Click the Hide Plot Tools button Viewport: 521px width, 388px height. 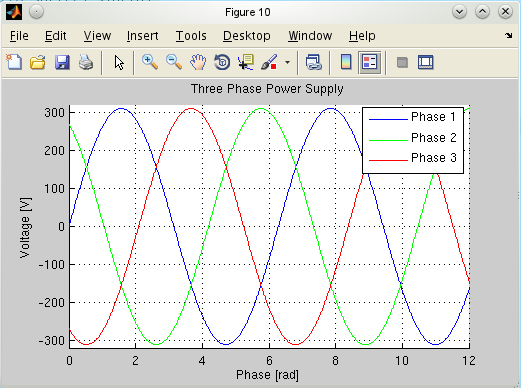pyautogui.click(x=402, y=62)
